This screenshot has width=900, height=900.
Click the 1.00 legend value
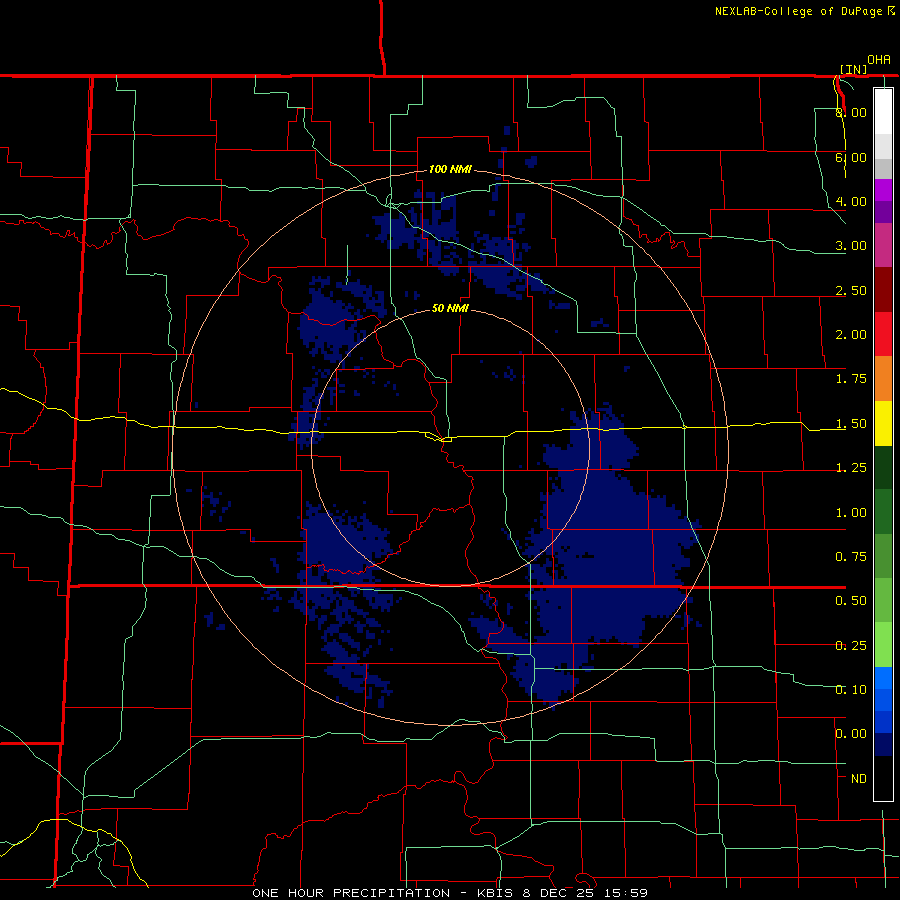851,513
